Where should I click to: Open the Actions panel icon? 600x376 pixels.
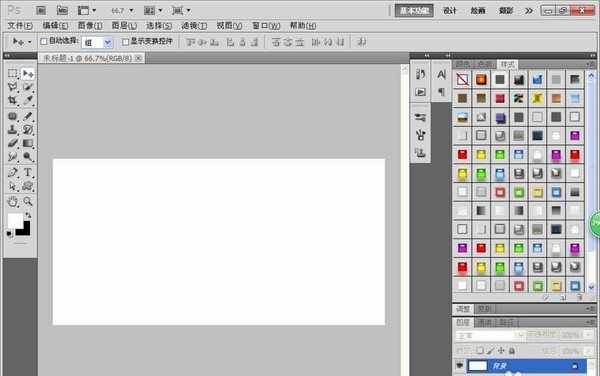[x=420, y=92]
